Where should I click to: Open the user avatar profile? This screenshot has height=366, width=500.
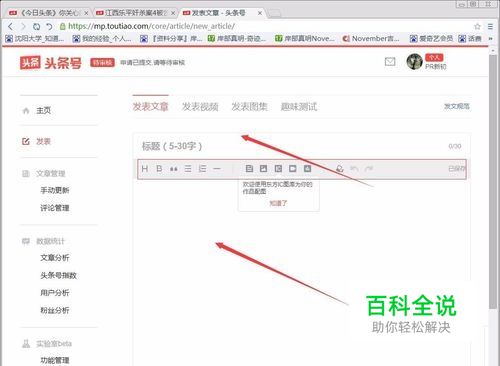[x=414, y=62]
